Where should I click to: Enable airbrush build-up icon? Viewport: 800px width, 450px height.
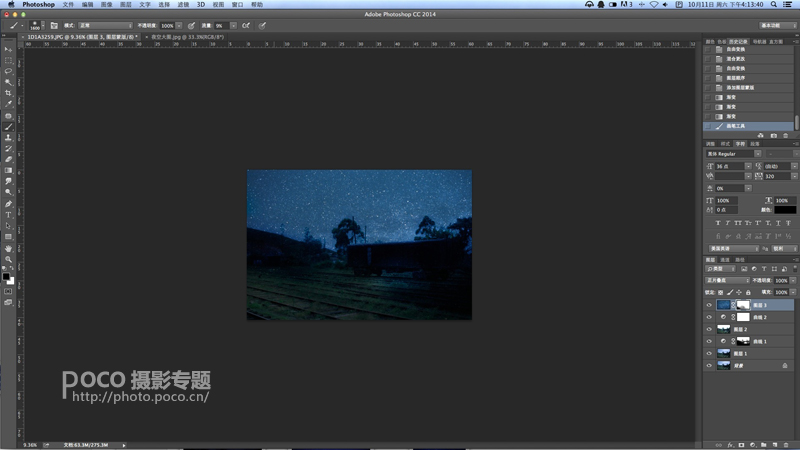[246, 26]
